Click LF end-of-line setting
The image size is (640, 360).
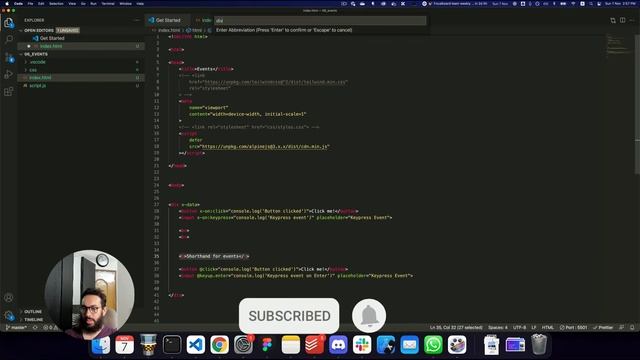[533, 327]
